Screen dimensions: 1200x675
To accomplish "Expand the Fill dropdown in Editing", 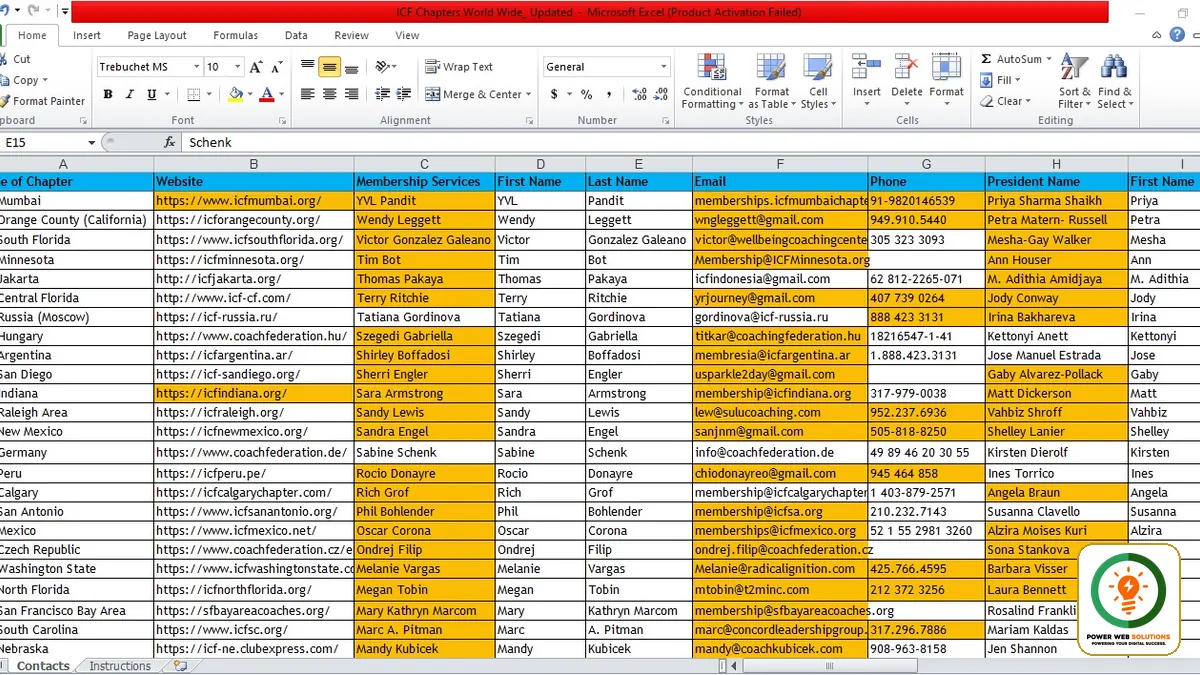I will tap(1018, 80).
